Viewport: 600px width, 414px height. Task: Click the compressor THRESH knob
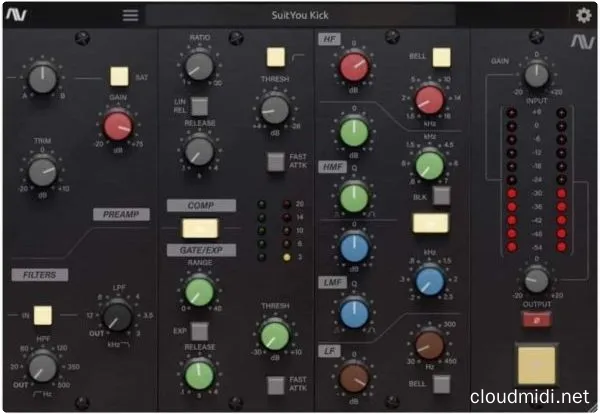[275, 109]
